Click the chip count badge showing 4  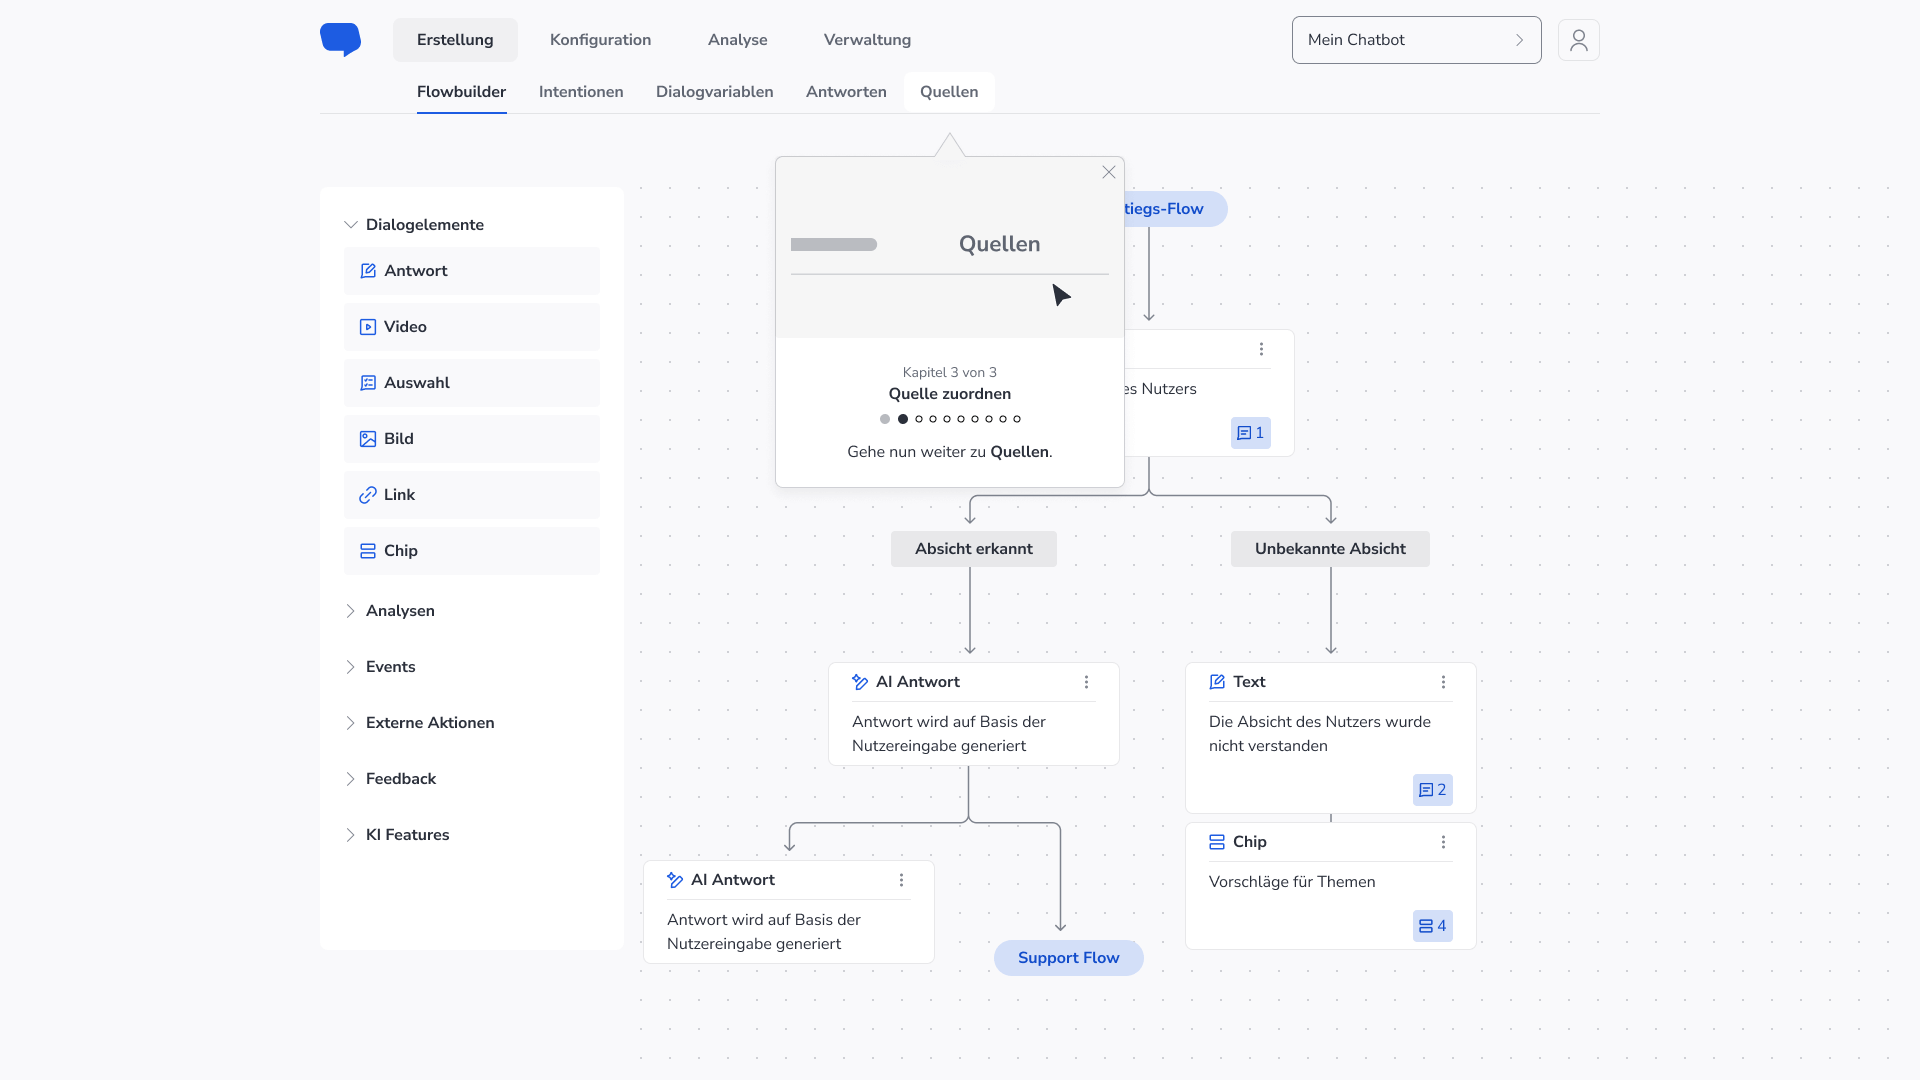pos(1432,926)
